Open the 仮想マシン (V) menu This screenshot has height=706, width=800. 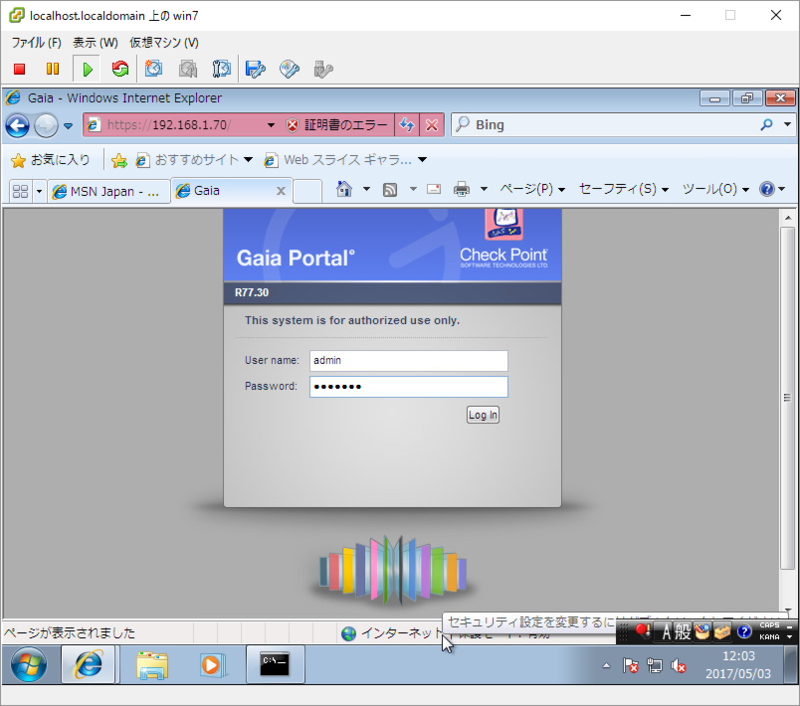point(164,43)
